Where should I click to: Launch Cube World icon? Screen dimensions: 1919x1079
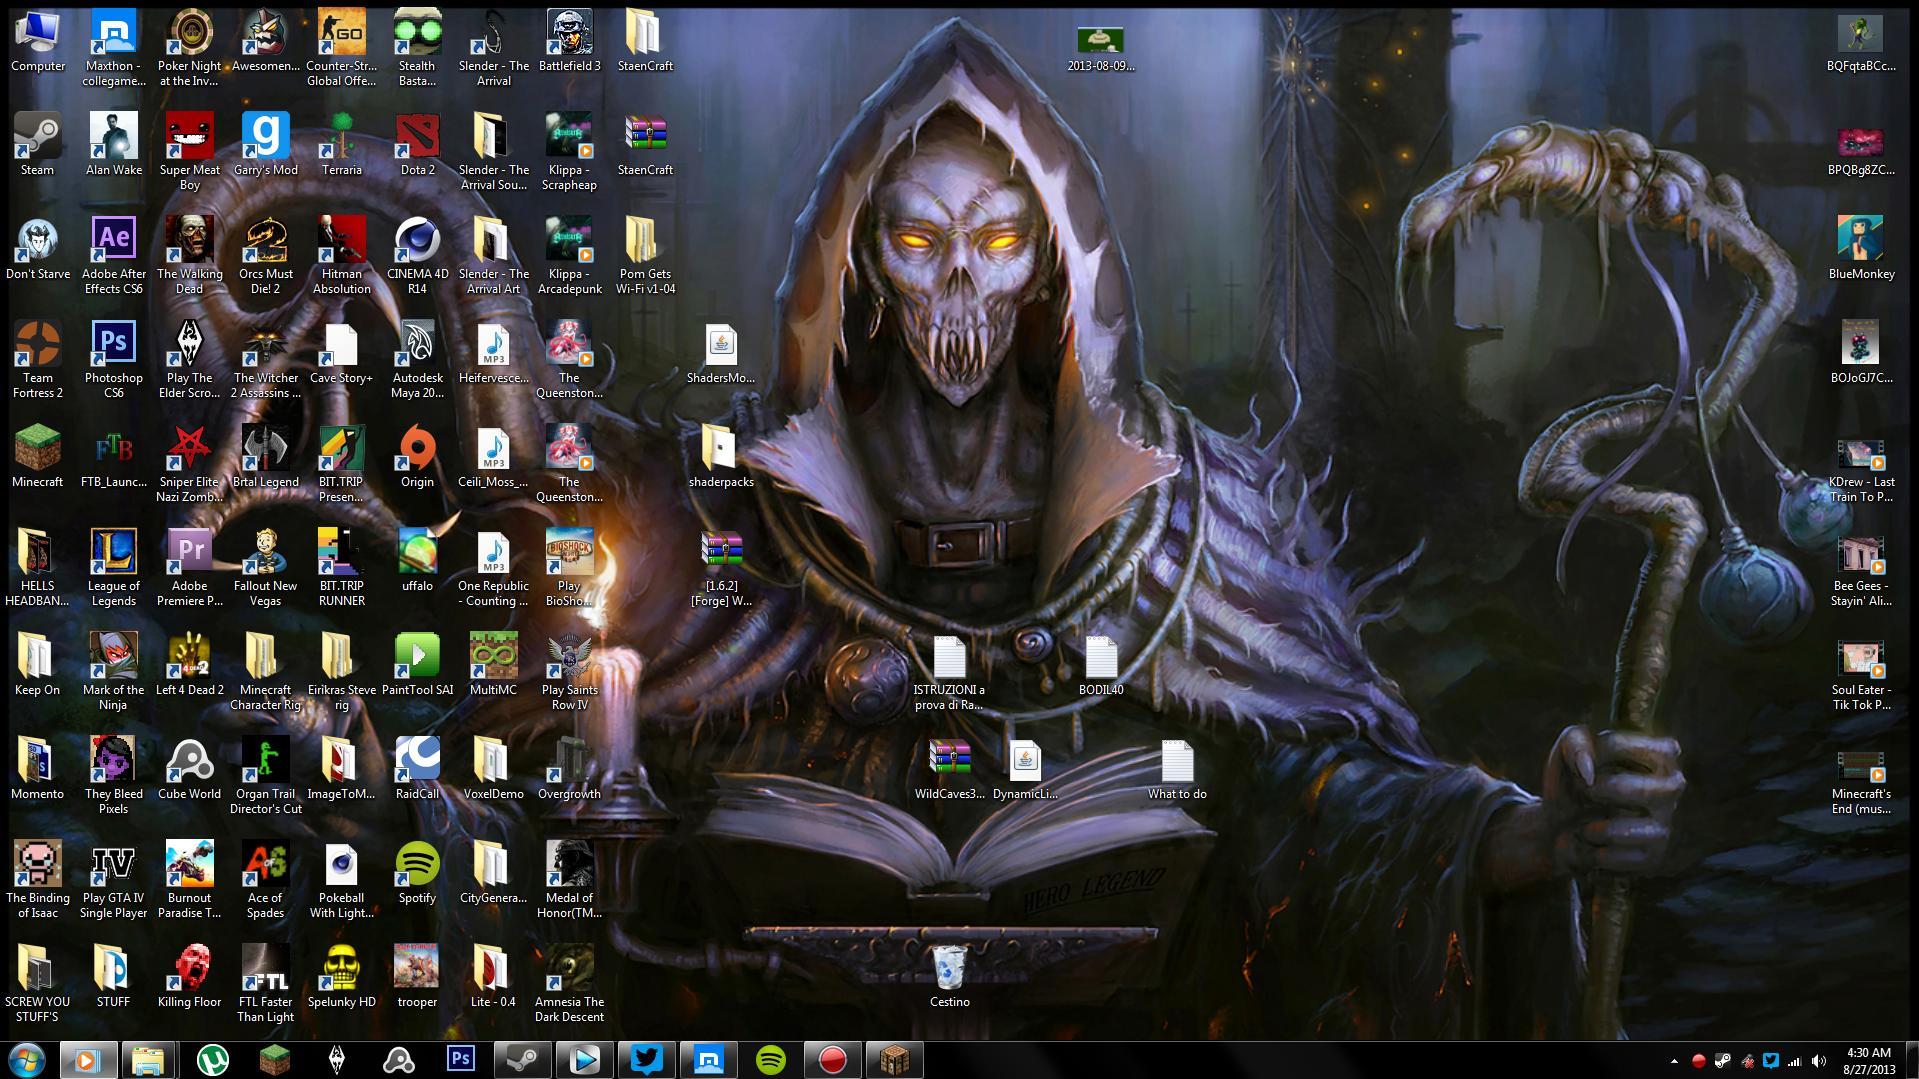tap(189, 769)
